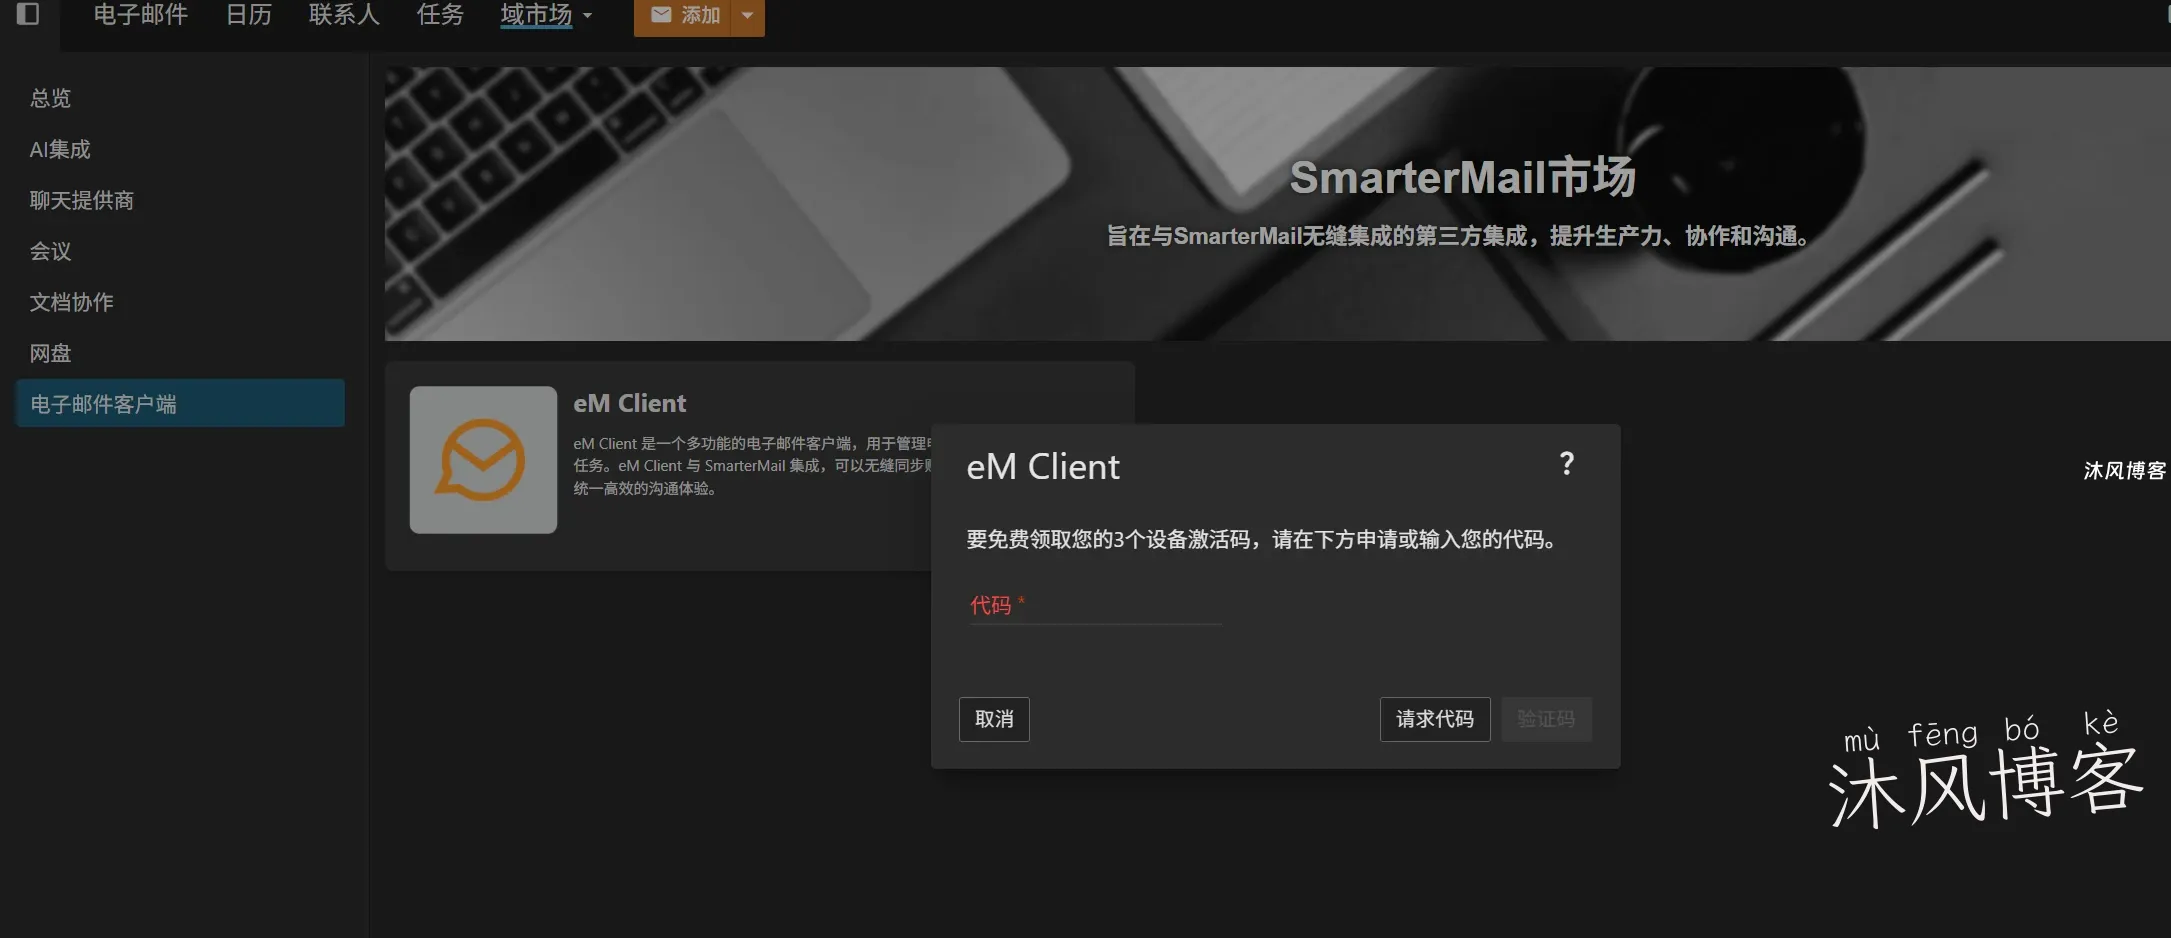2171x938 pixels.
Task: Click the 取消 button
Action: click(994, 719)
